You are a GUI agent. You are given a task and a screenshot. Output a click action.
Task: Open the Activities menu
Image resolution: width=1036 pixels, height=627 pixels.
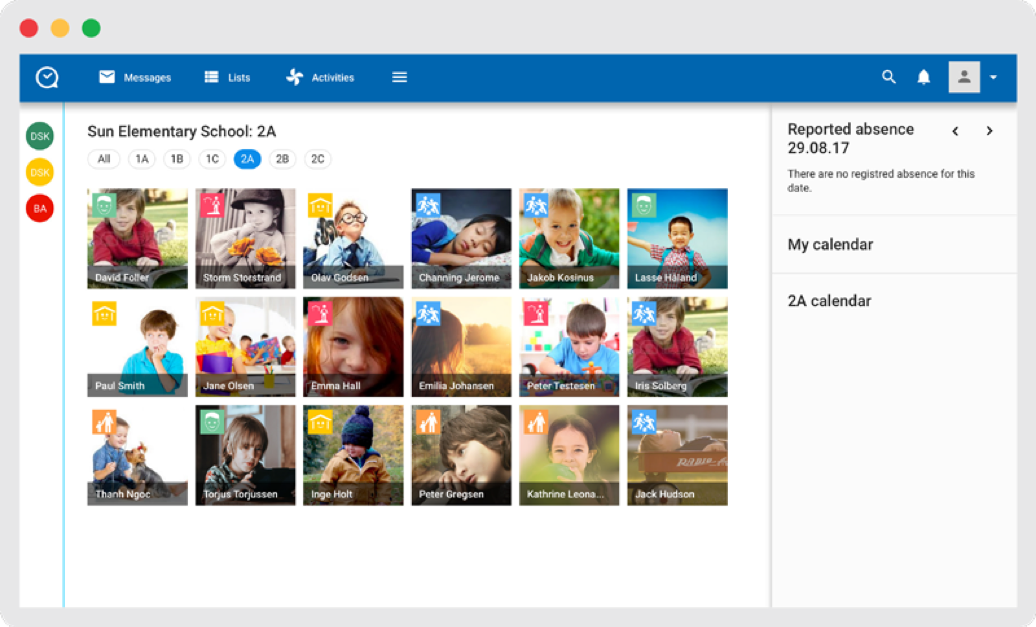tap(320, 77)
